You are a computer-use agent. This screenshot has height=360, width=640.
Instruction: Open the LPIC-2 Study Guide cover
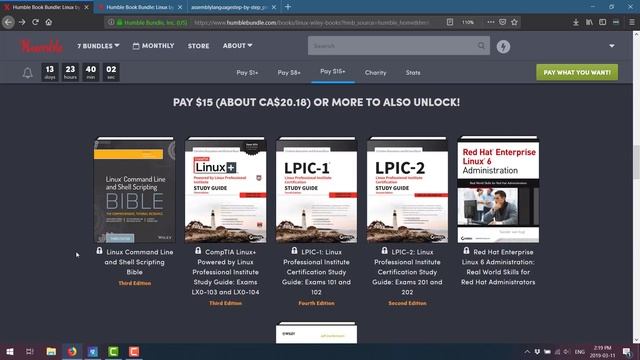407,190
